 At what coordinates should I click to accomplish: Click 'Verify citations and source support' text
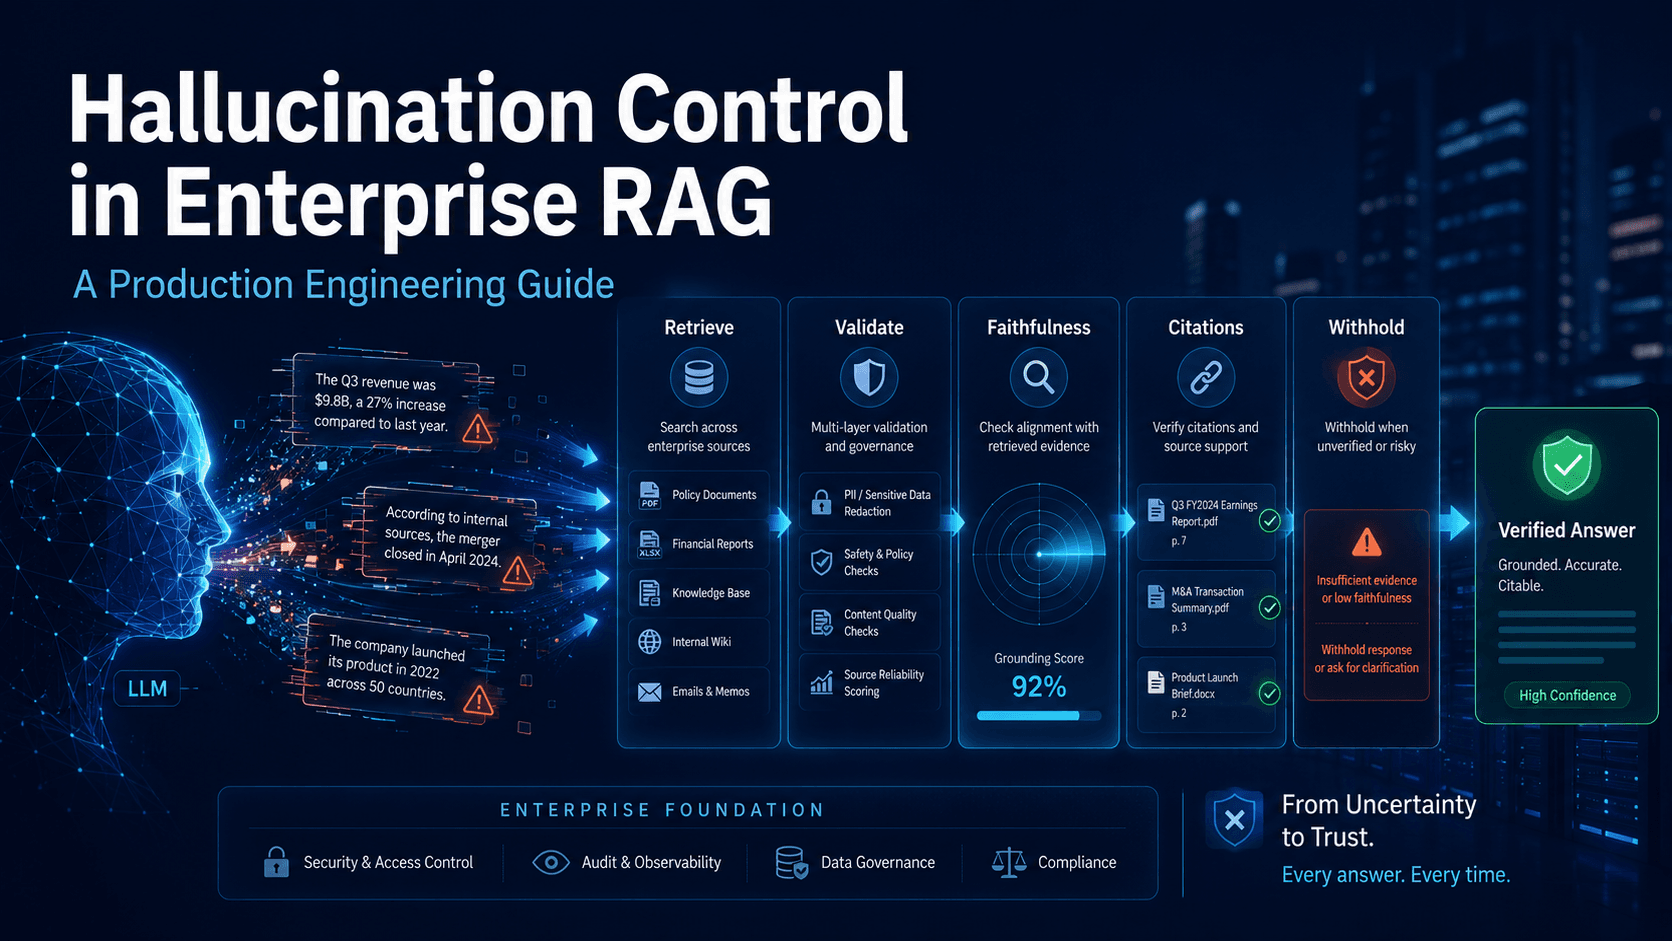tap(1206, 437)
